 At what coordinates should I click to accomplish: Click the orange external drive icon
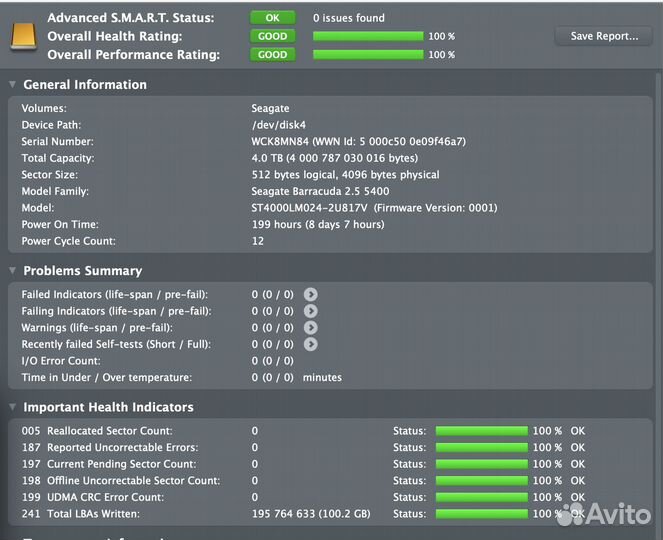(x=22, y=37)
